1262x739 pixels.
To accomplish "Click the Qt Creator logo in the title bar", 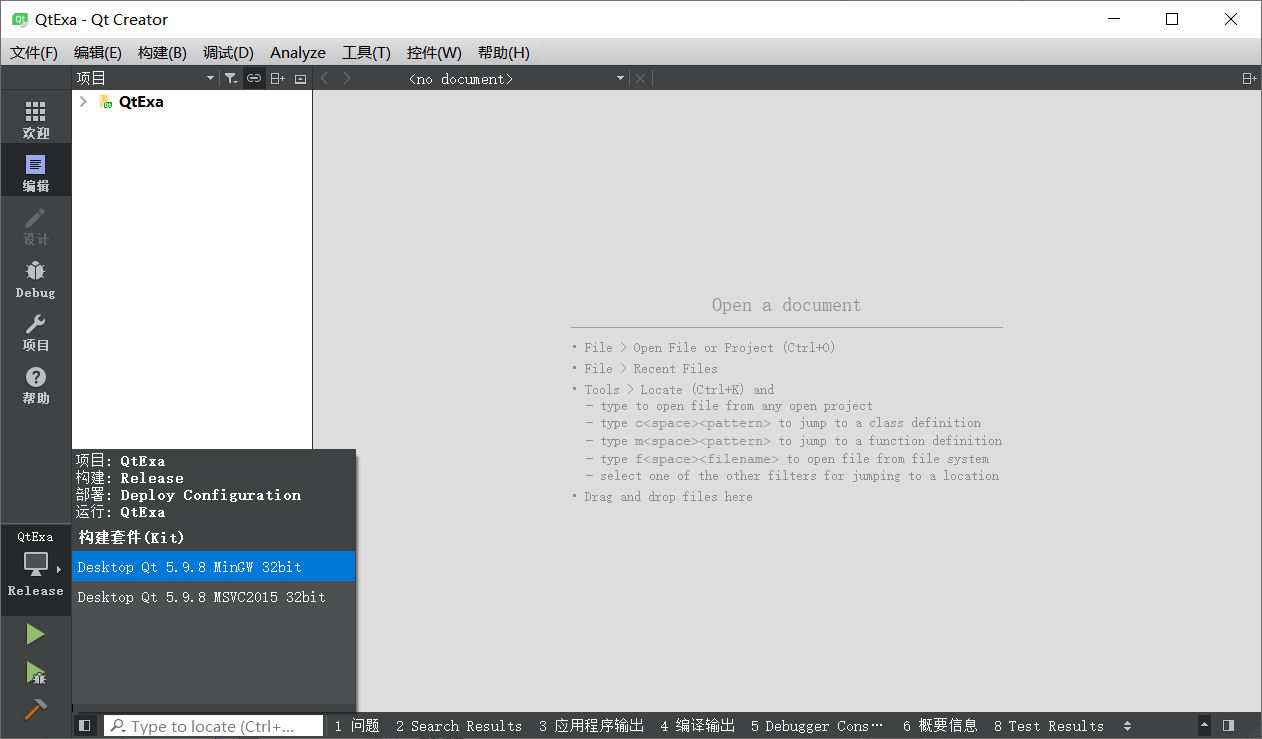I will pyautogui.click(x=19, y=19).
